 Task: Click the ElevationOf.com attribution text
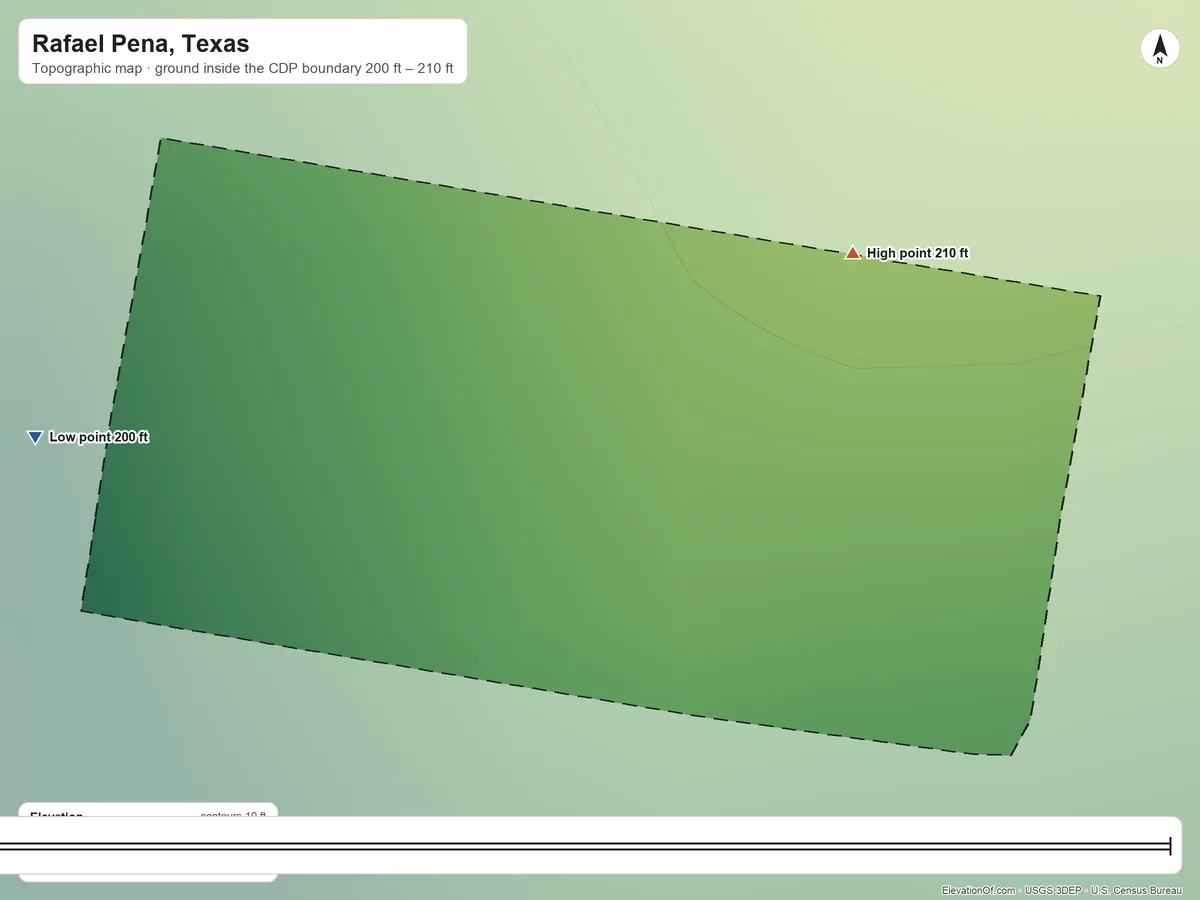click(1061, 890)
